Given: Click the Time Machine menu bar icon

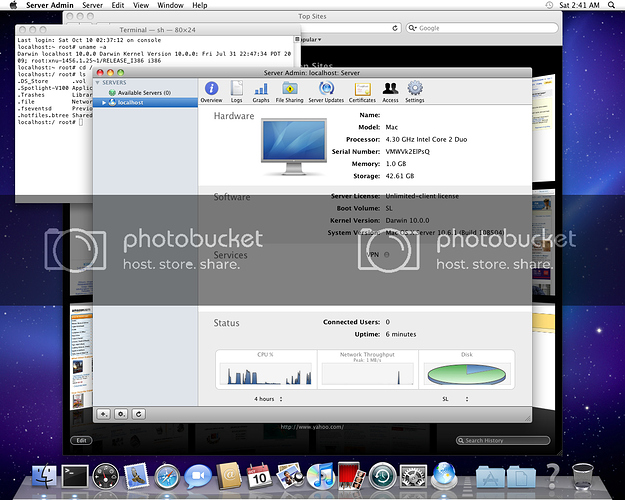Looking at the screenshot, I should point(549,5).
